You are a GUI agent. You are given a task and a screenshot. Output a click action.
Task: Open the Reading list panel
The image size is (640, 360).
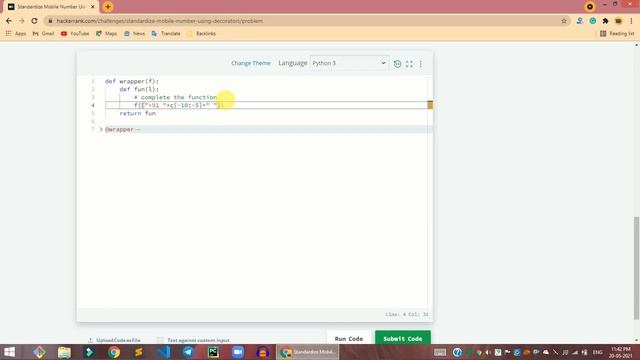tap(617, 33)
